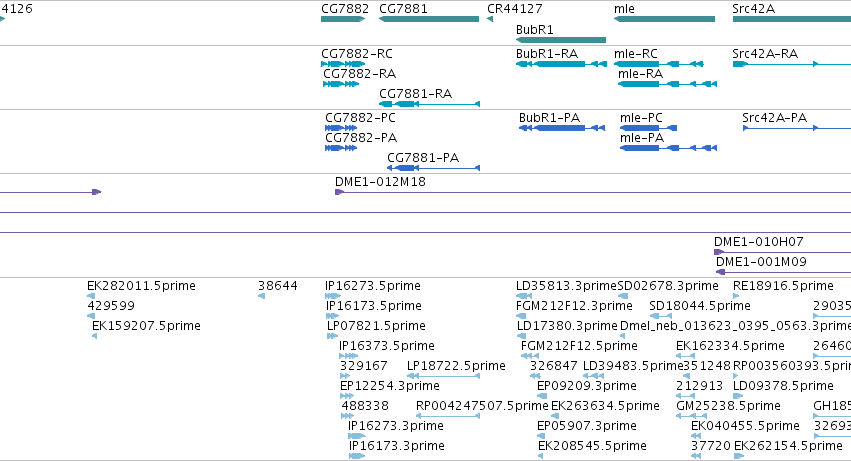This screenshot has width=851, height=461.
Task: Select the CR44127 gene arrow
Action: point(490,19)
